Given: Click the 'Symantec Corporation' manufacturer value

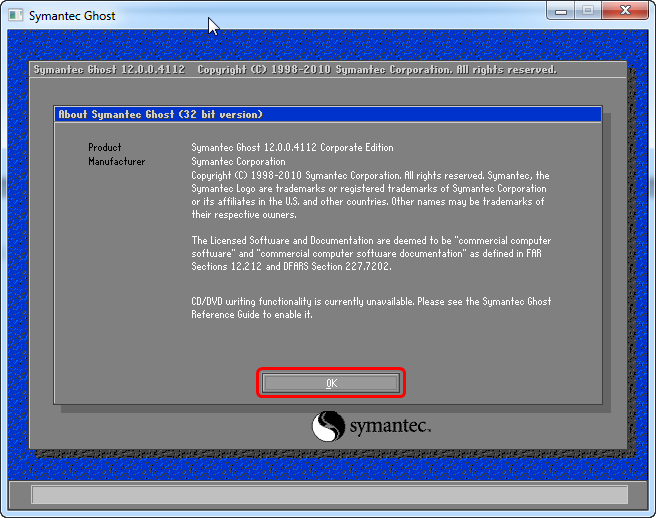Looking at the screenshot, I should pyautogui.click(x=238, y=162).
